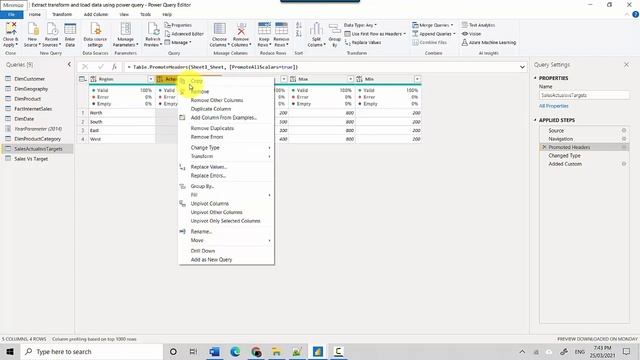Click Replace Values in ribbon
Screen dimensions: 640x360
(363, 42)
